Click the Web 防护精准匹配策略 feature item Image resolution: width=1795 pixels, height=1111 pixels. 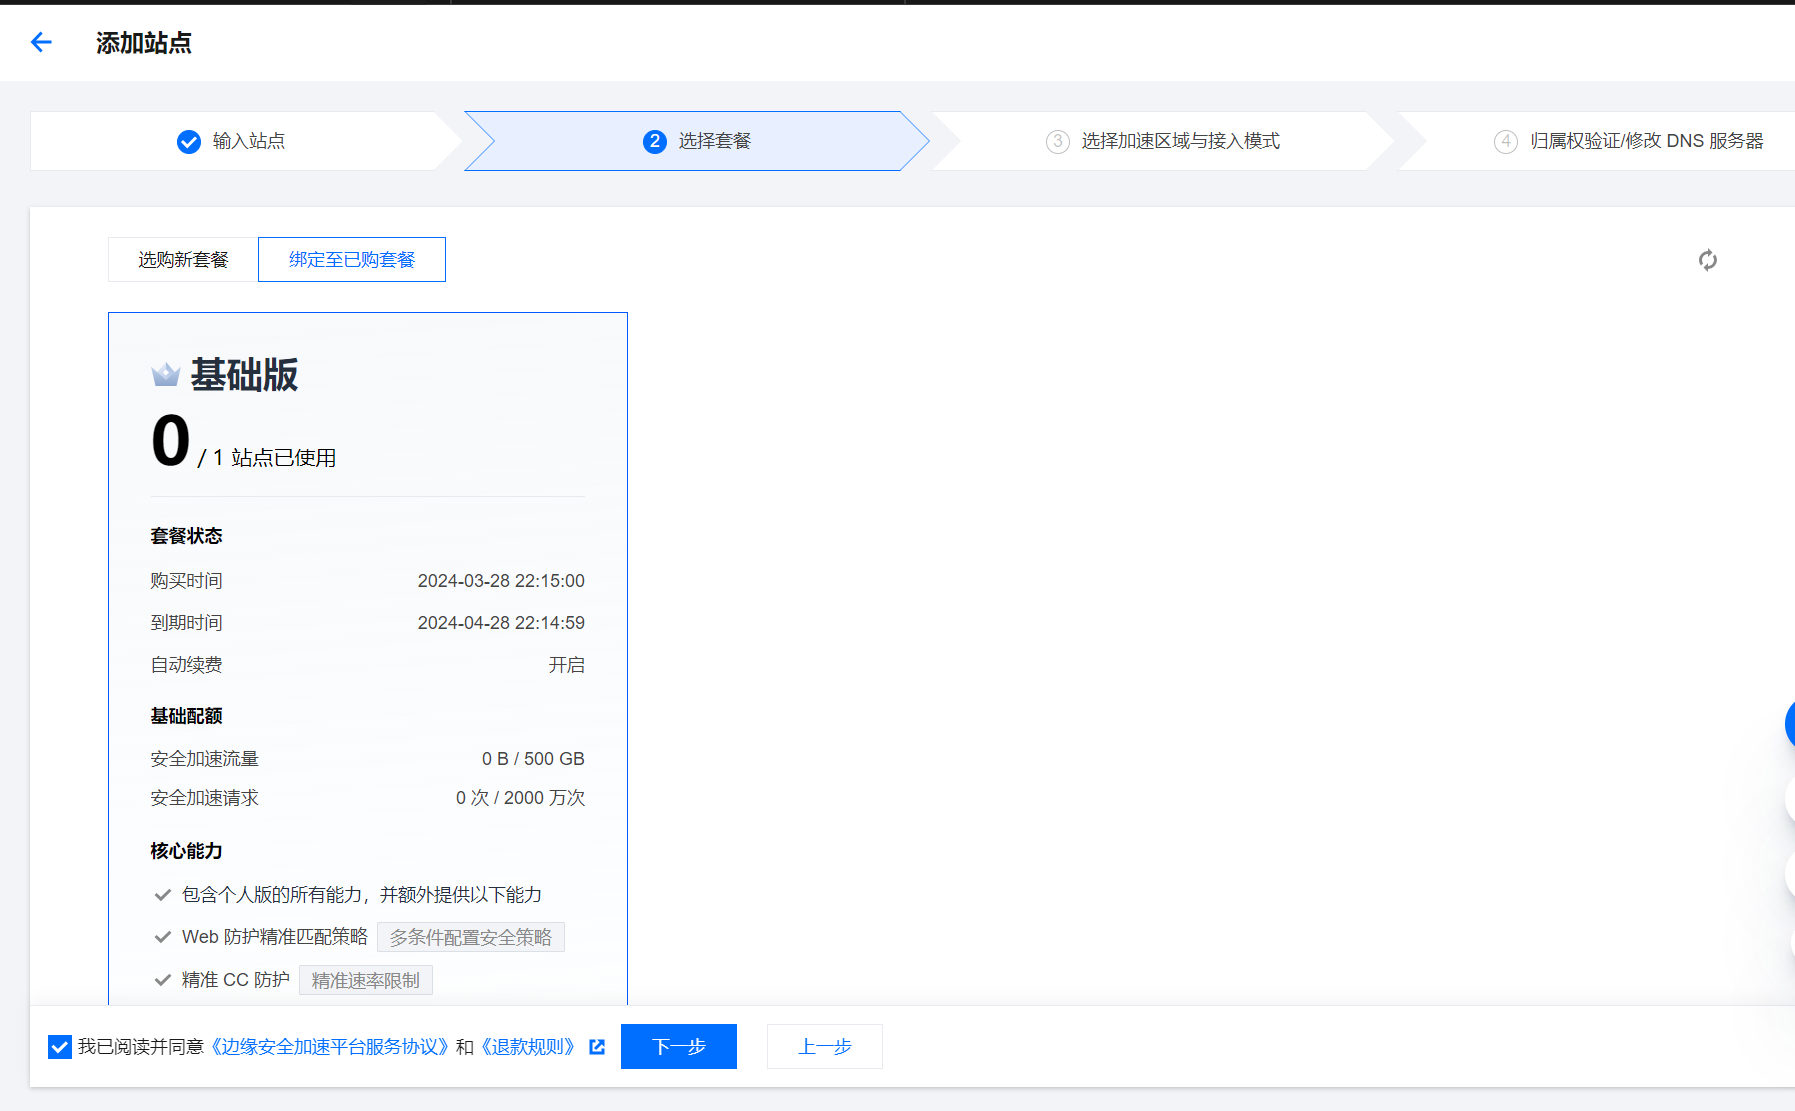(275, 937)
